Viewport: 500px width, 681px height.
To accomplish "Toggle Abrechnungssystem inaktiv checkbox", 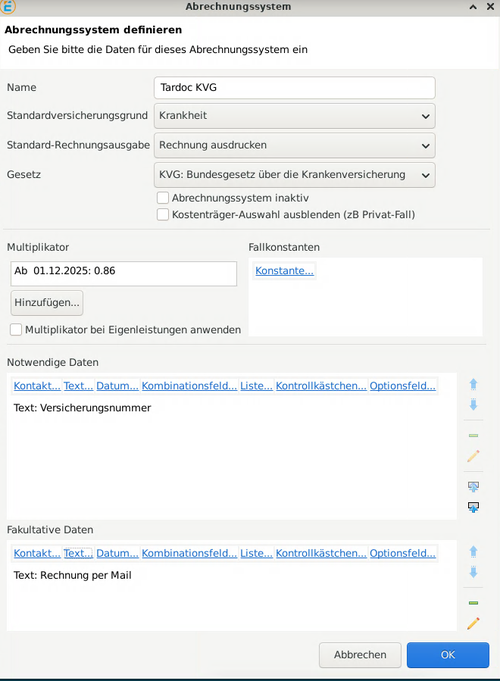I will click(x=163, y=198).
